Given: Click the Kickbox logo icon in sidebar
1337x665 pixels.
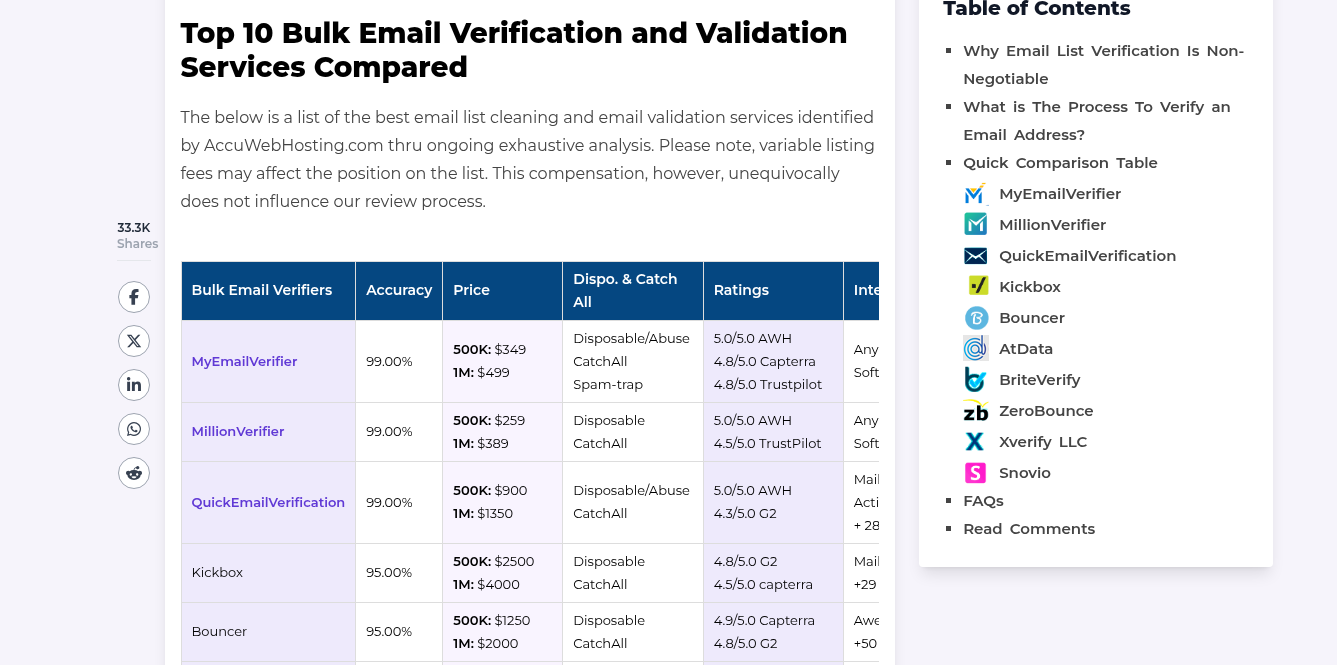Looking at the screenshot, I should tap(975, 287).
